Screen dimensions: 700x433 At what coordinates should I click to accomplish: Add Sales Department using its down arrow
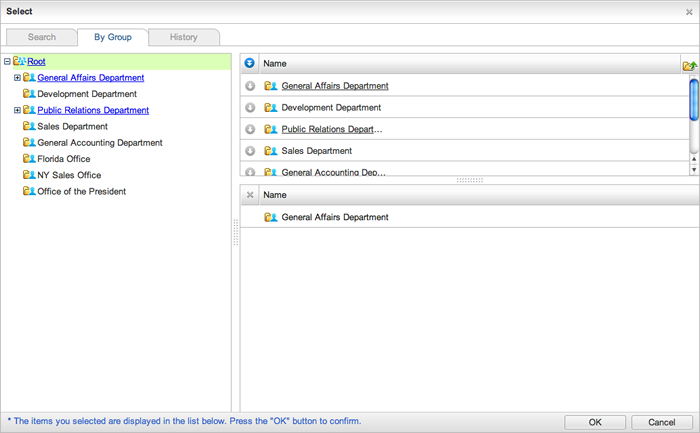250,151
